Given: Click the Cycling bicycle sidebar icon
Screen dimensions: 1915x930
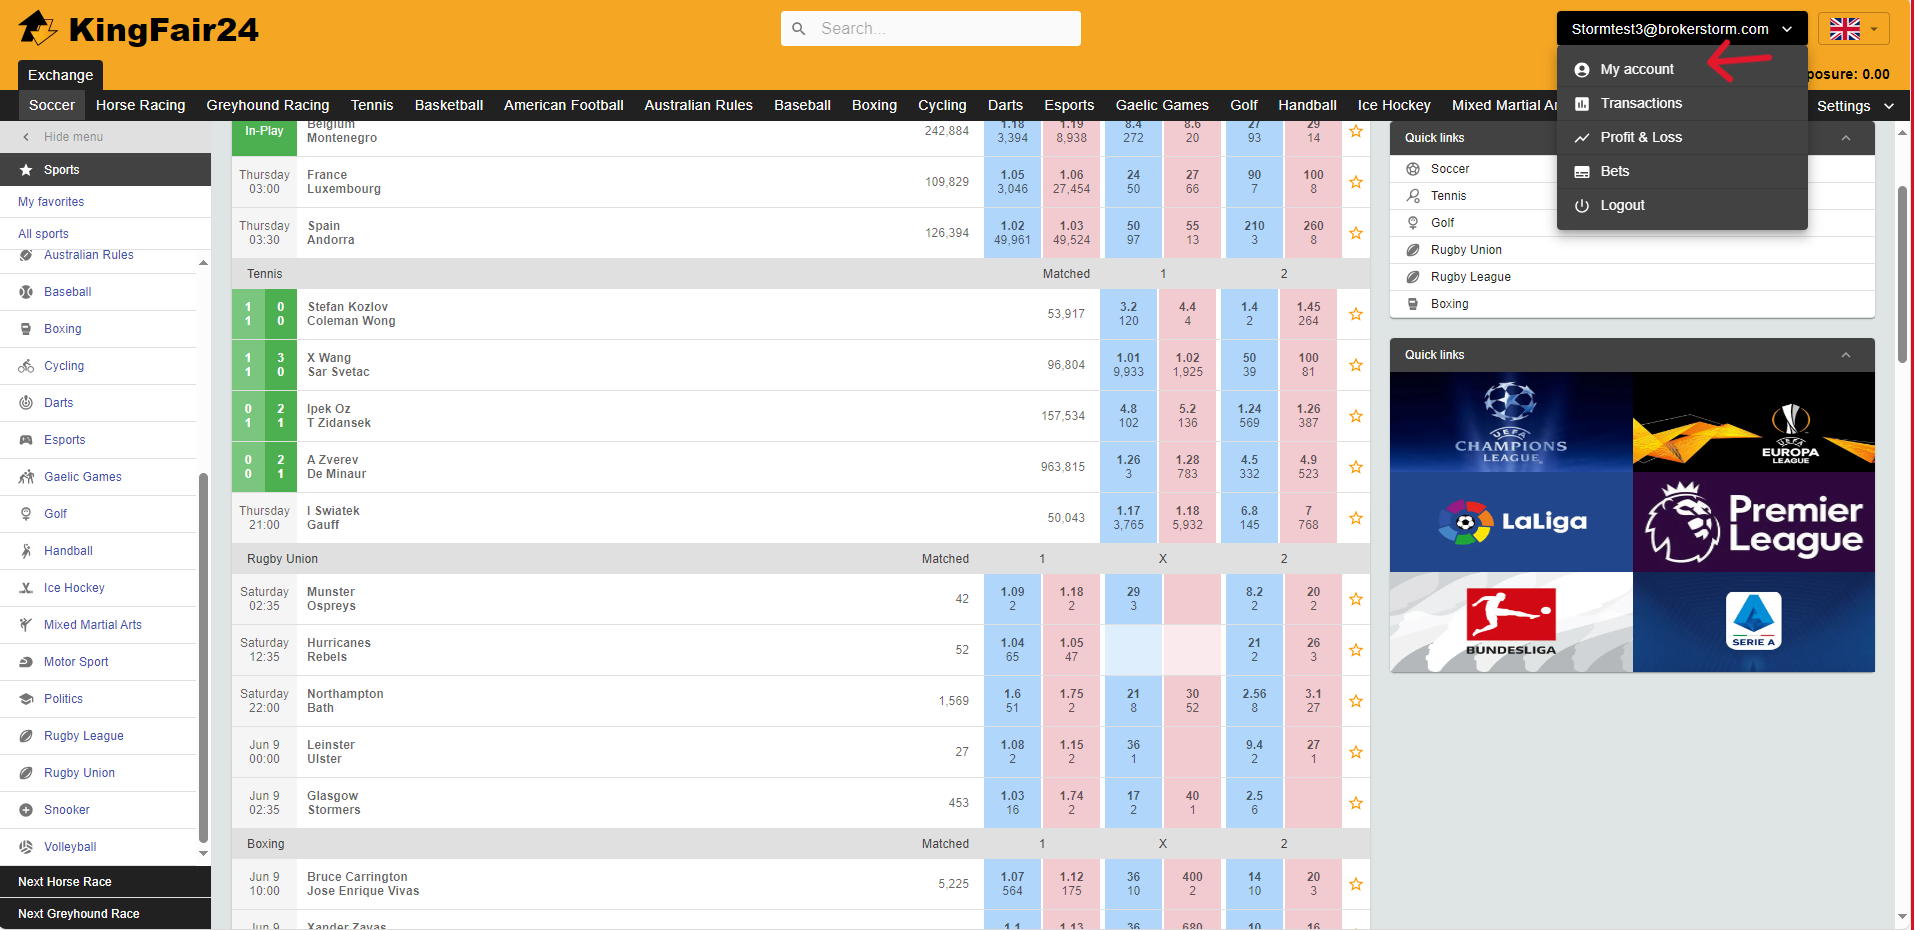Looking at the screenshot, I should [26, 366].
